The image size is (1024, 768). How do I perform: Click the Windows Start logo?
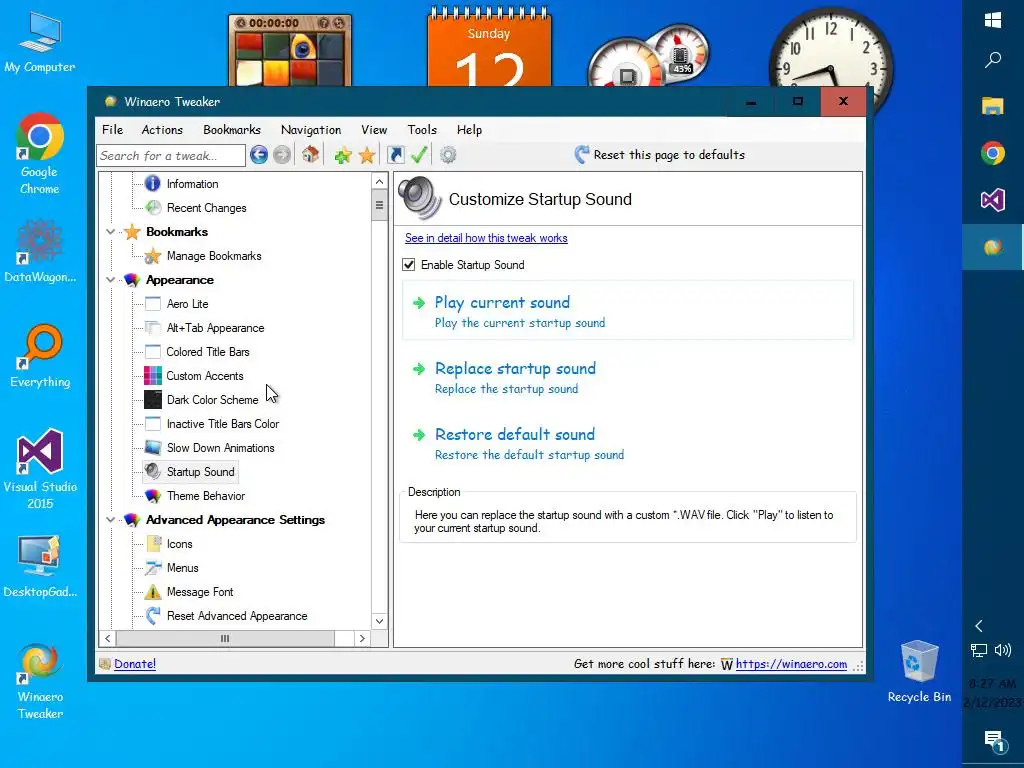tap(993, 20)
